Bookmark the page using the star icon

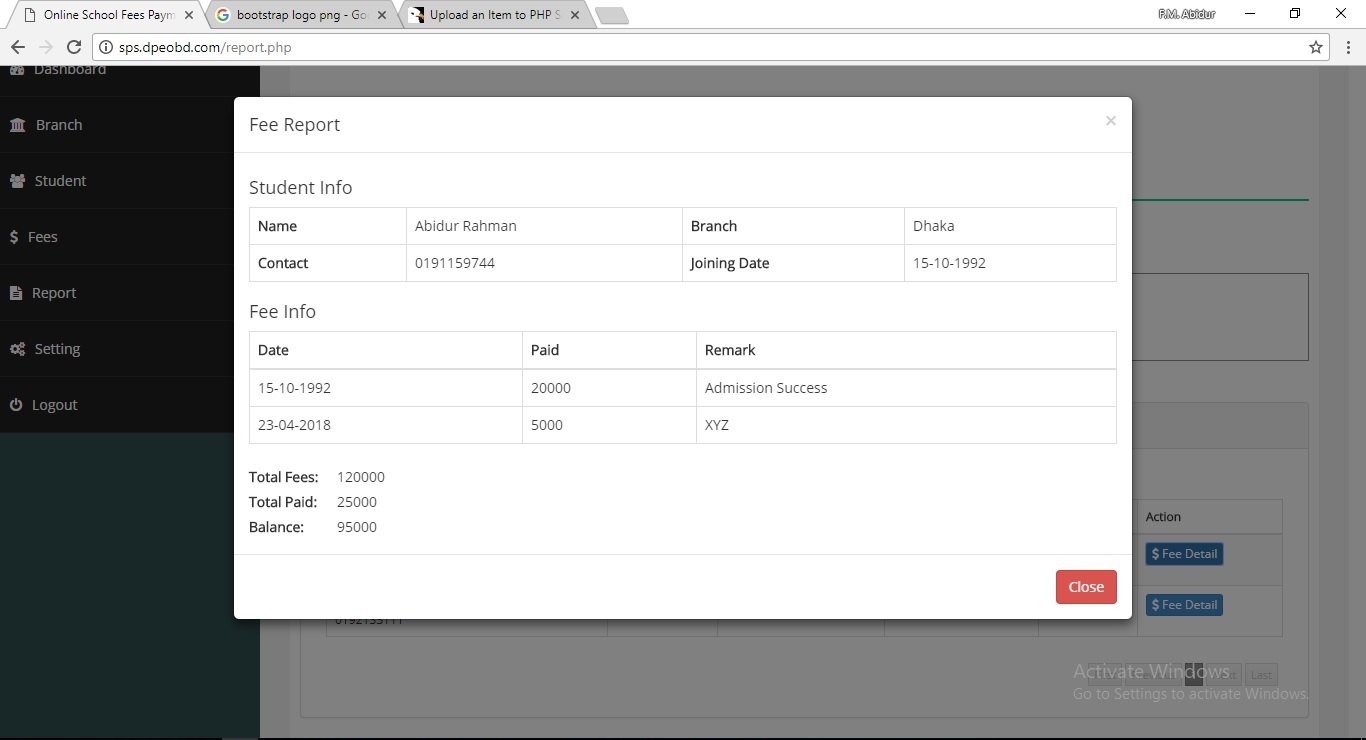[1315, 47]
